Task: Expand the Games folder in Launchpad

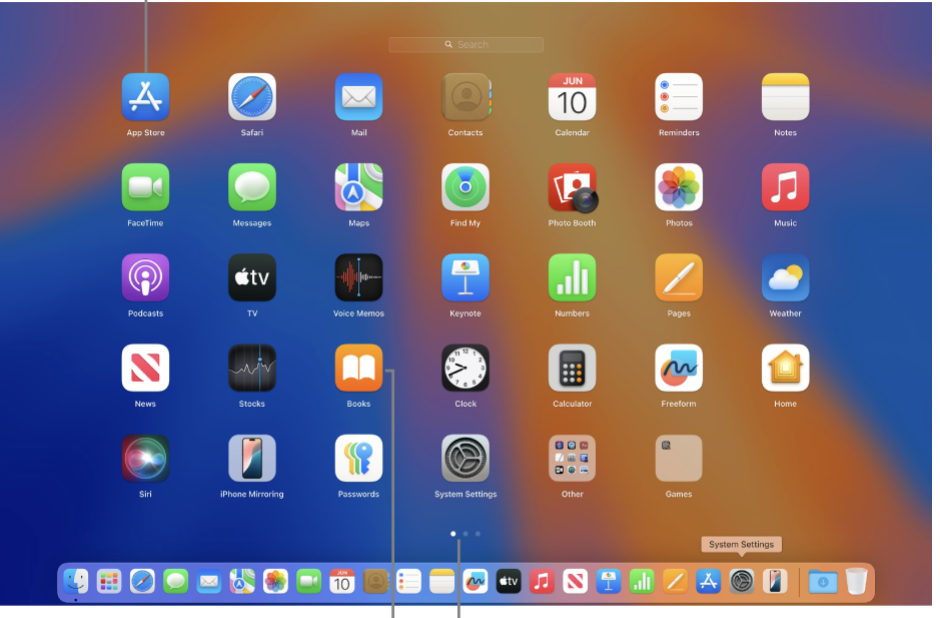Action: (679, 458)
